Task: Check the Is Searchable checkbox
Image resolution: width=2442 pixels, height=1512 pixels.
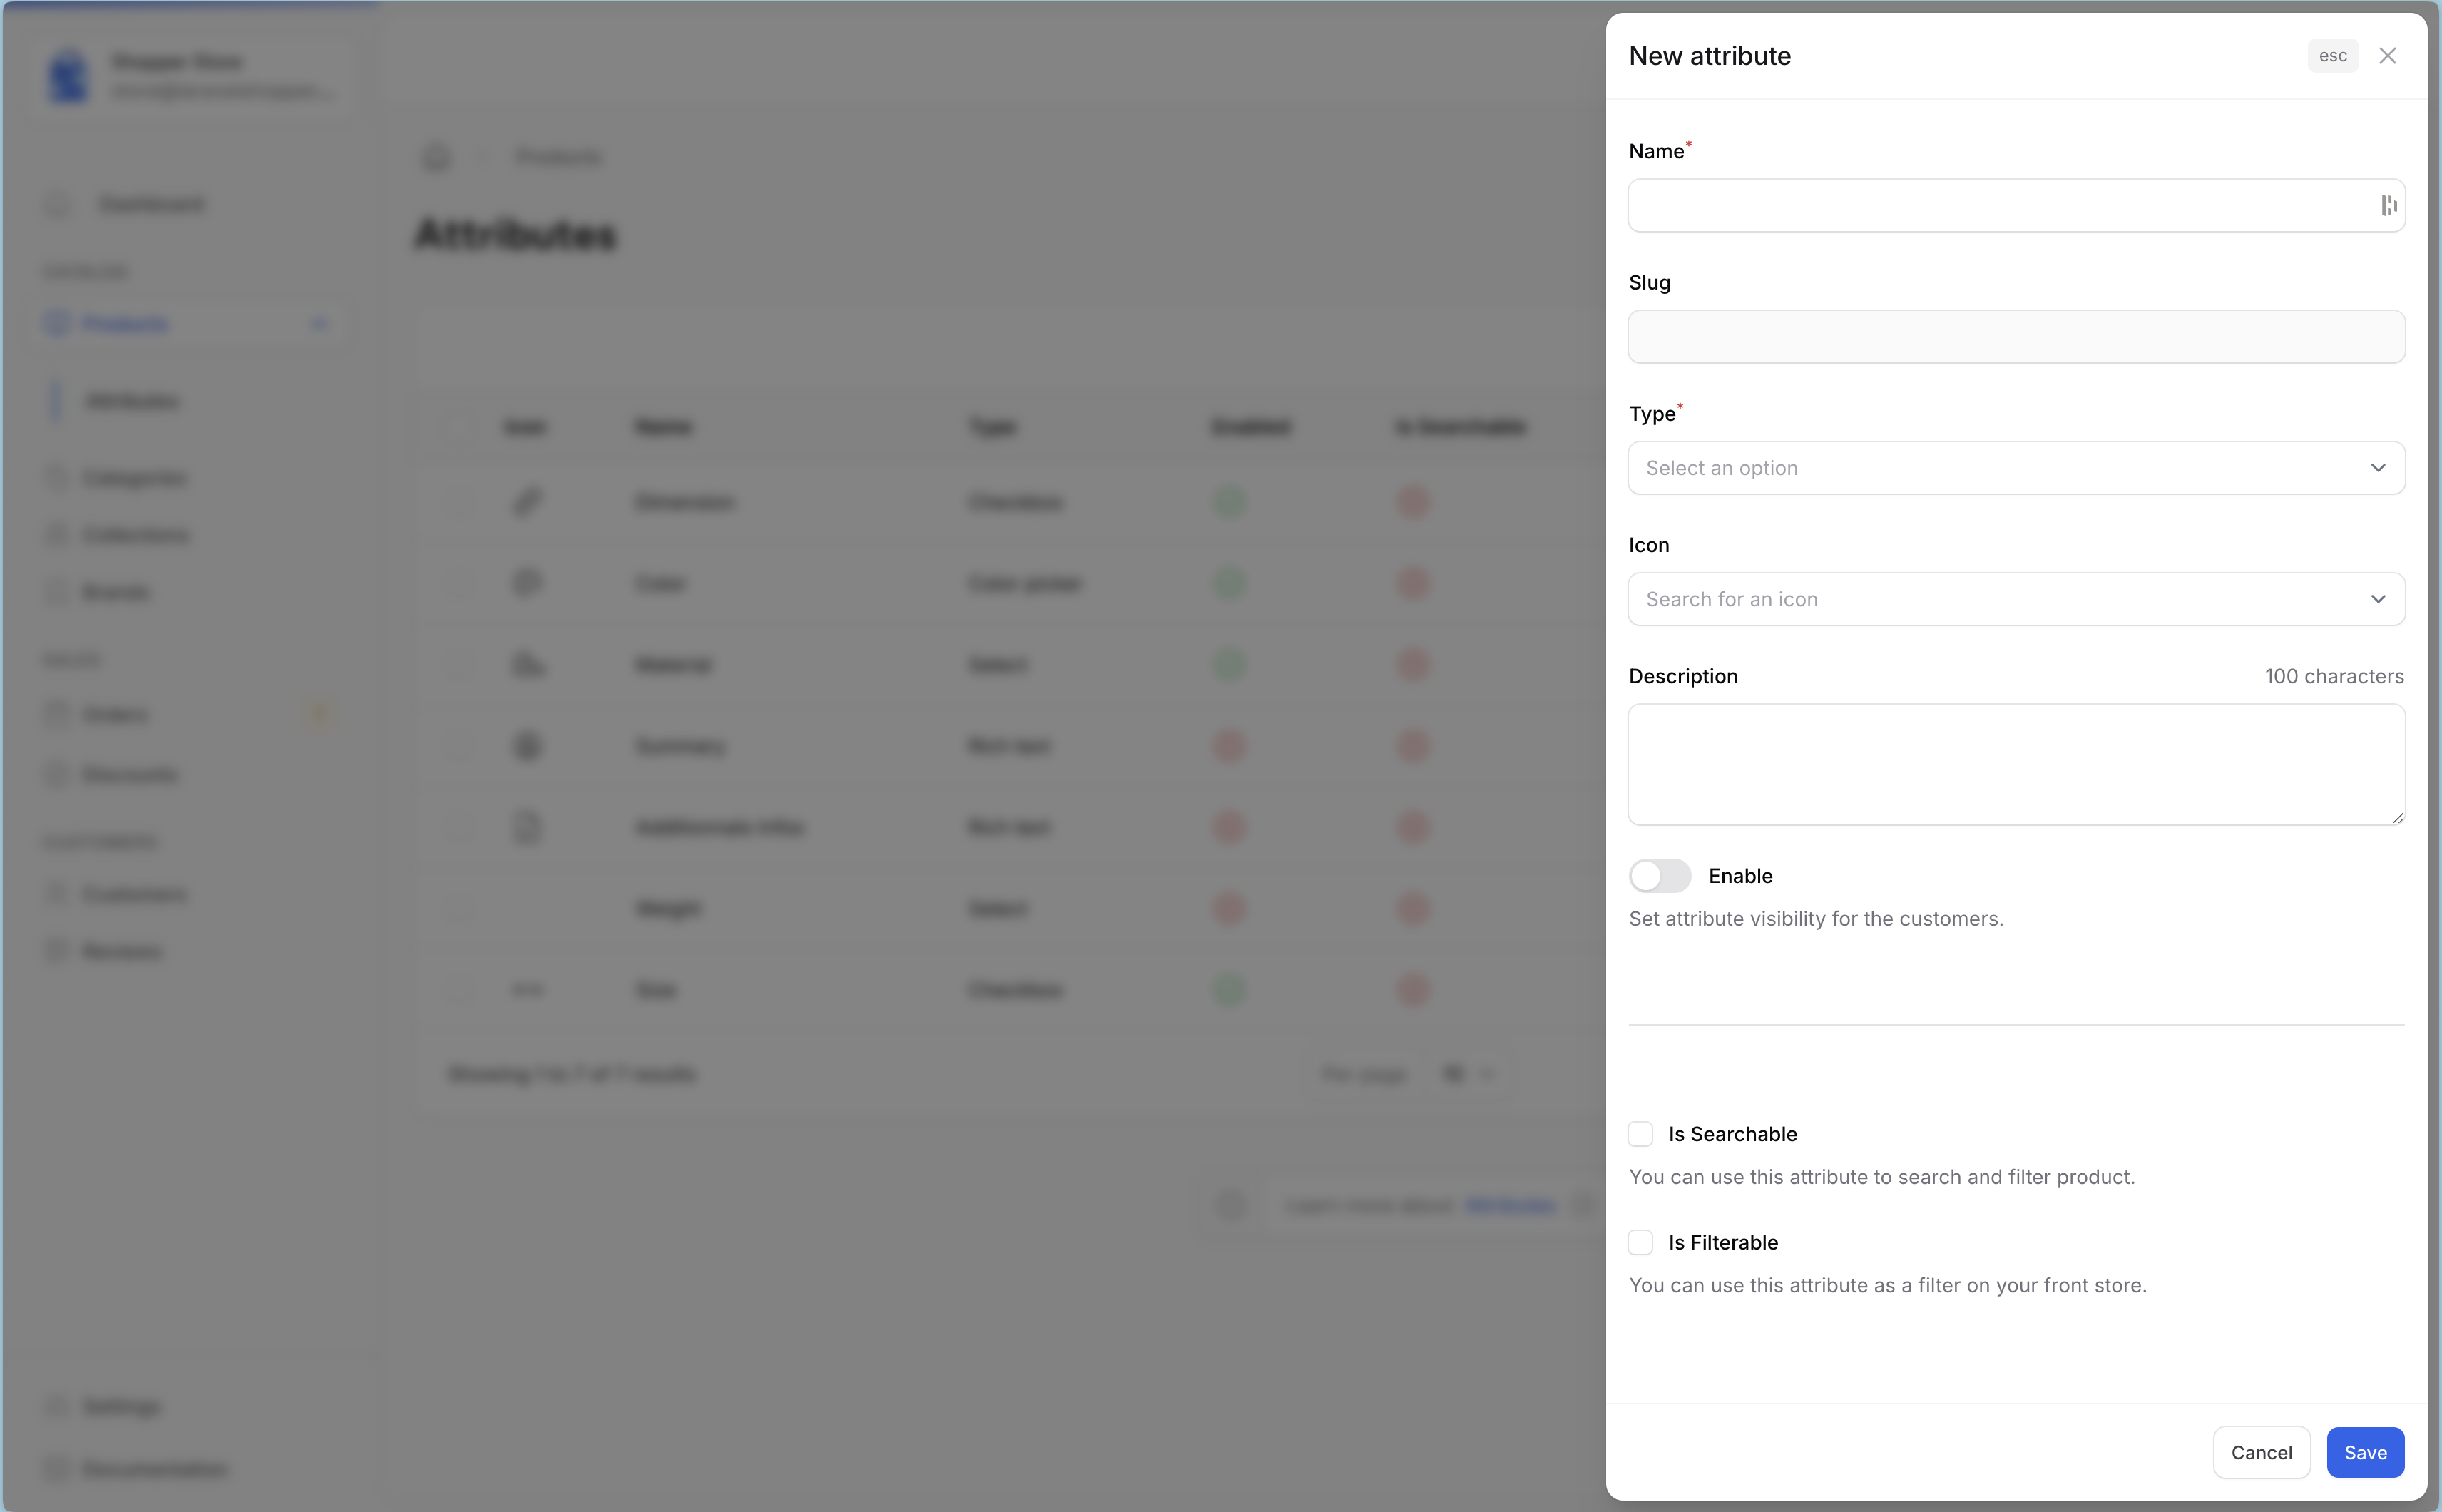Action: click(1640, 1134)
